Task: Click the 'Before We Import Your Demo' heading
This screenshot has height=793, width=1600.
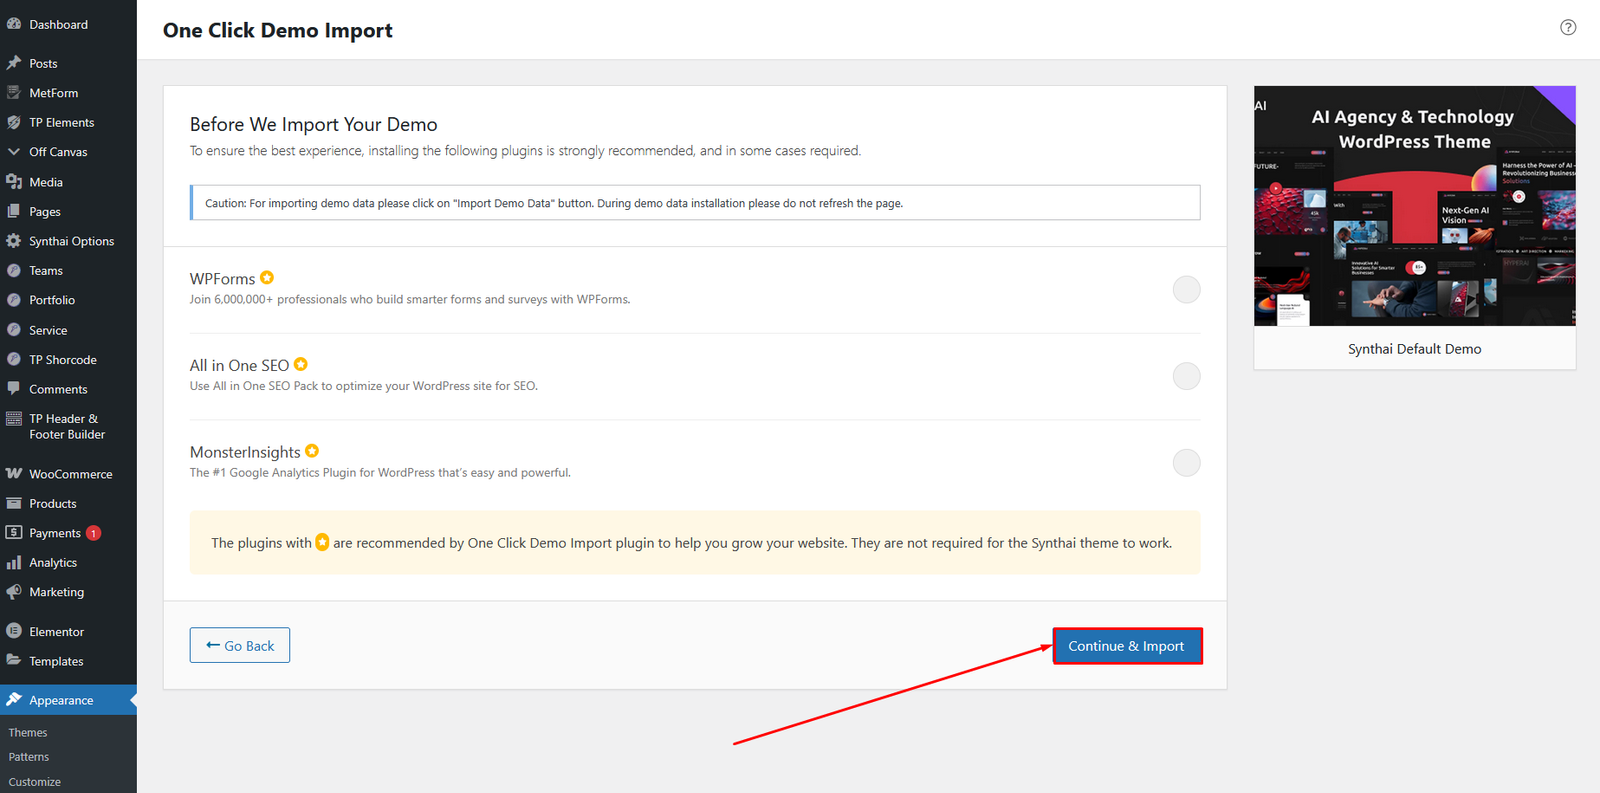Action: tap(314, 124)
